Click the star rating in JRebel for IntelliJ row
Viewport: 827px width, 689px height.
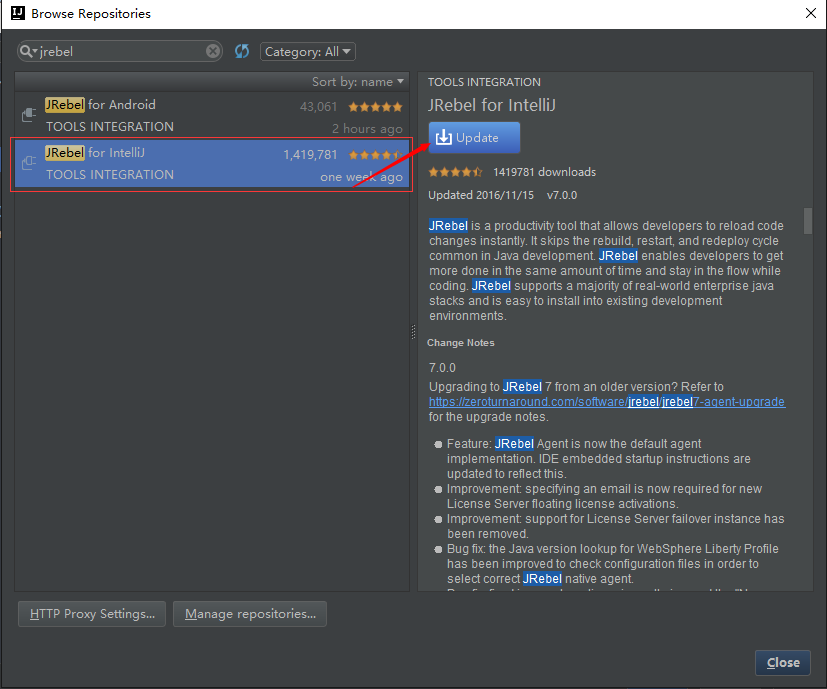376,155
